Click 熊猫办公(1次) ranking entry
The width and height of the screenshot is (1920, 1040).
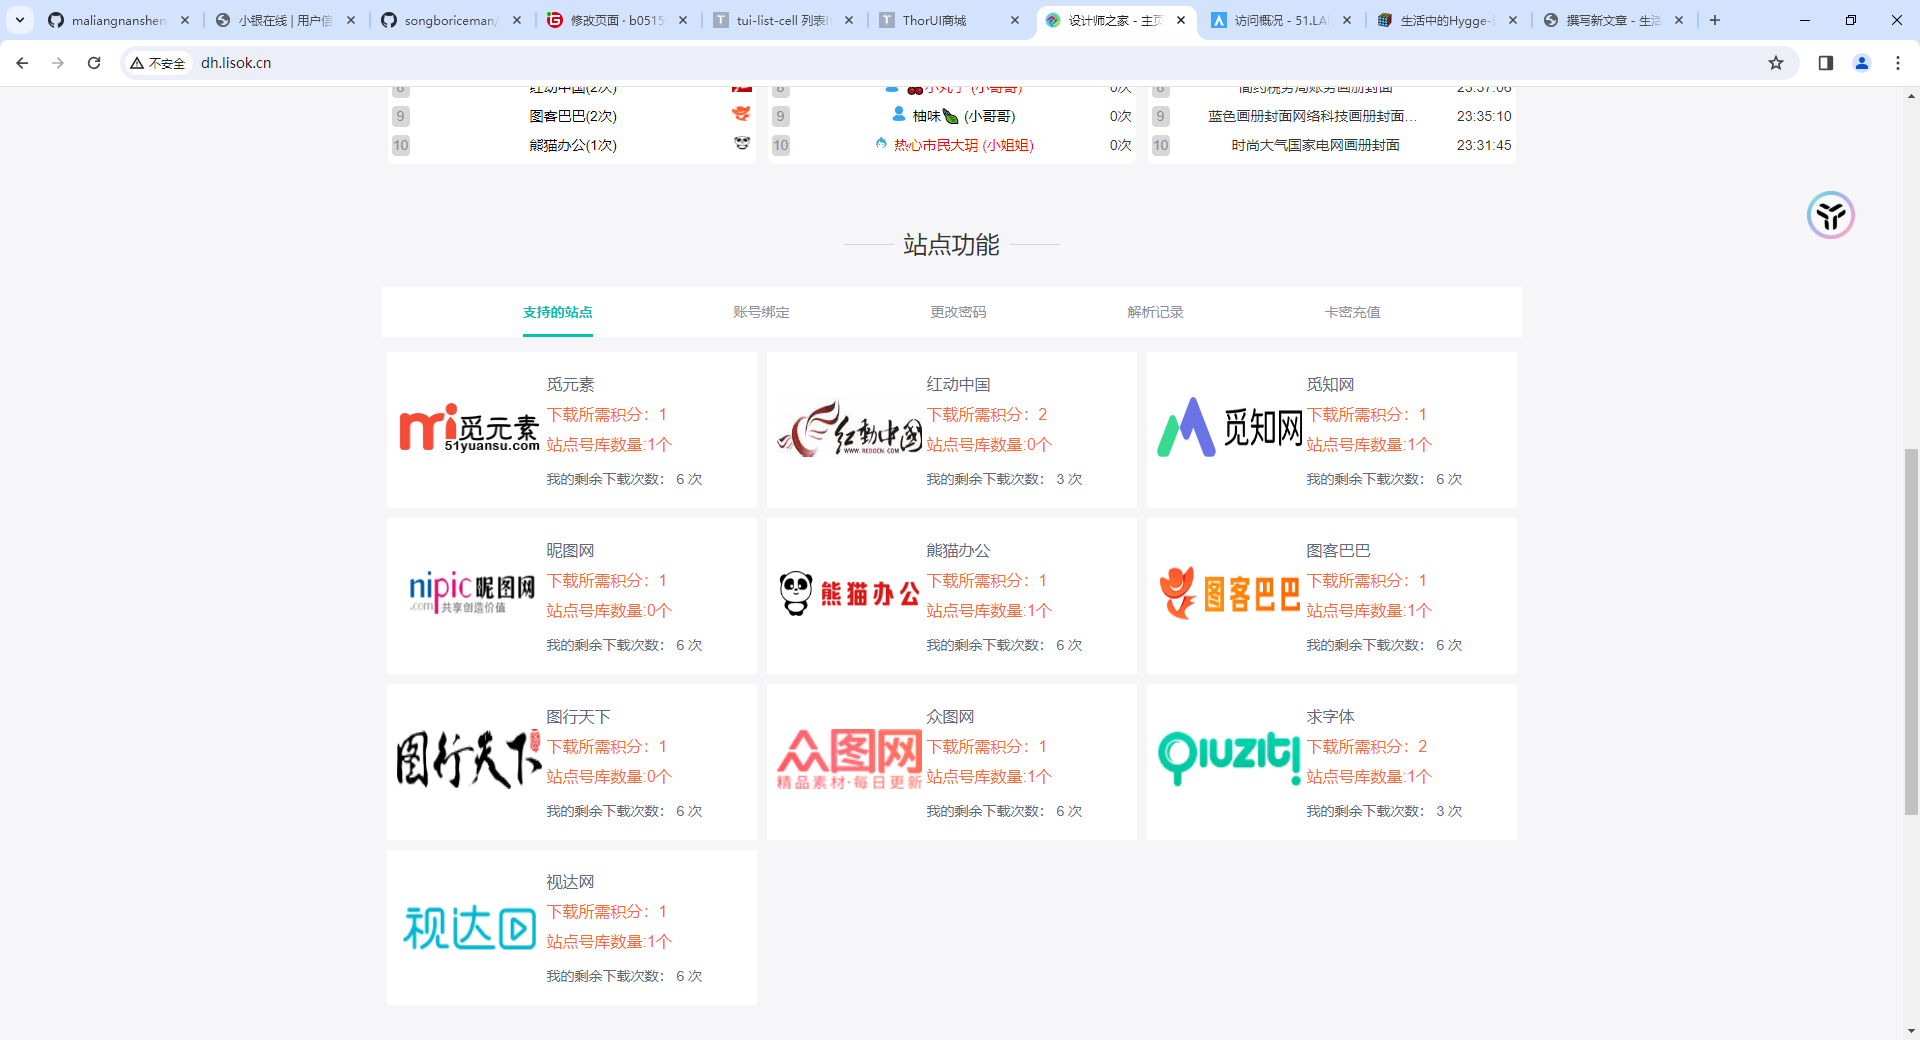(573, 145)
